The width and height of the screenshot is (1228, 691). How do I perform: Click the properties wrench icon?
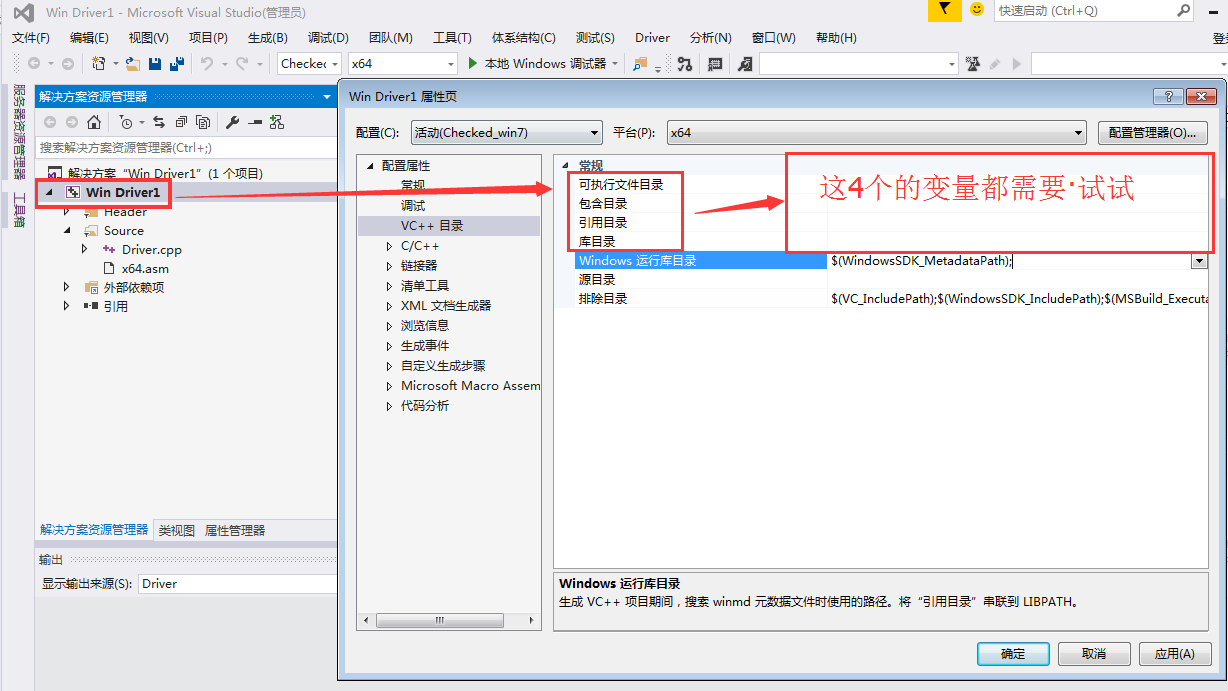click(233, 122)
